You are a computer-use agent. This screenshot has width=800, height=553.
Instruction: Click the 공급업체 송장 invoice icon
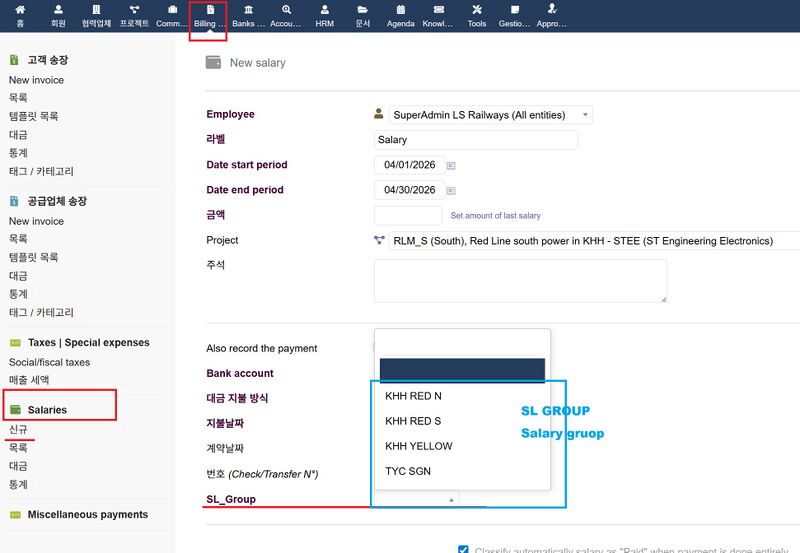click(14, 201)
